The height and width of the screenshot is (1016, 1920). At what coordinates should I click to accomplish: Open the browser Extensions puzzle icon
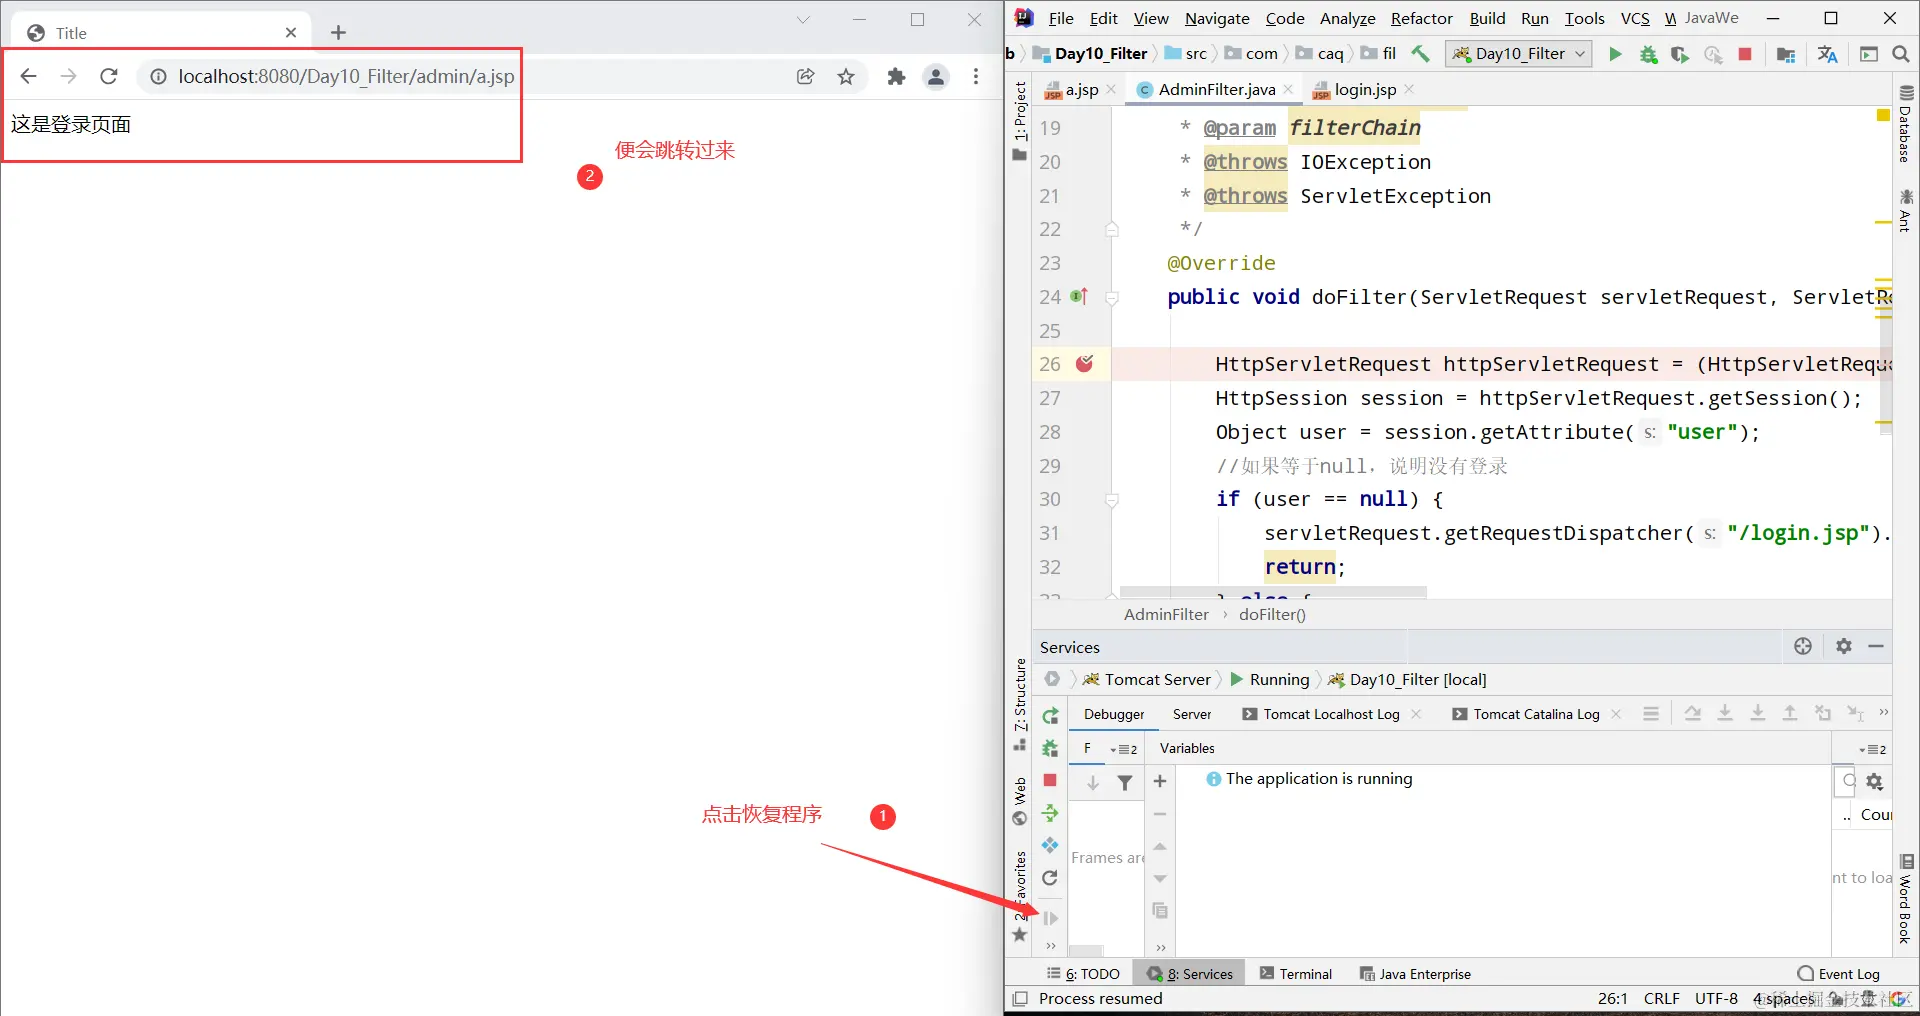(x=896, y=76)
